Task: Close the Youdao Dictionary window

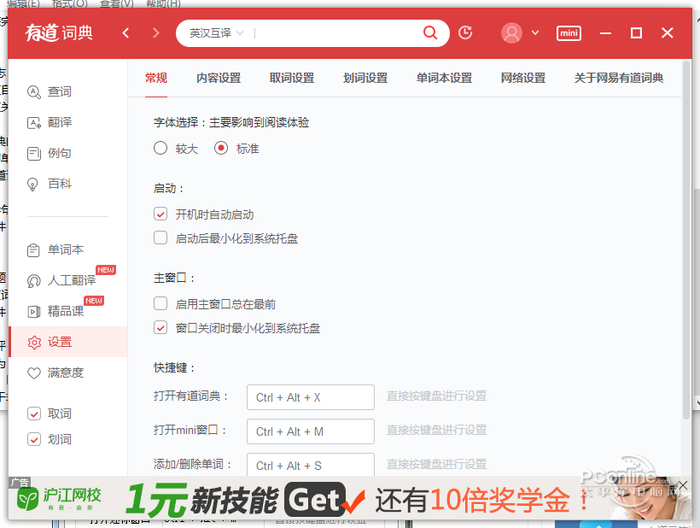Action: point(667,33)
